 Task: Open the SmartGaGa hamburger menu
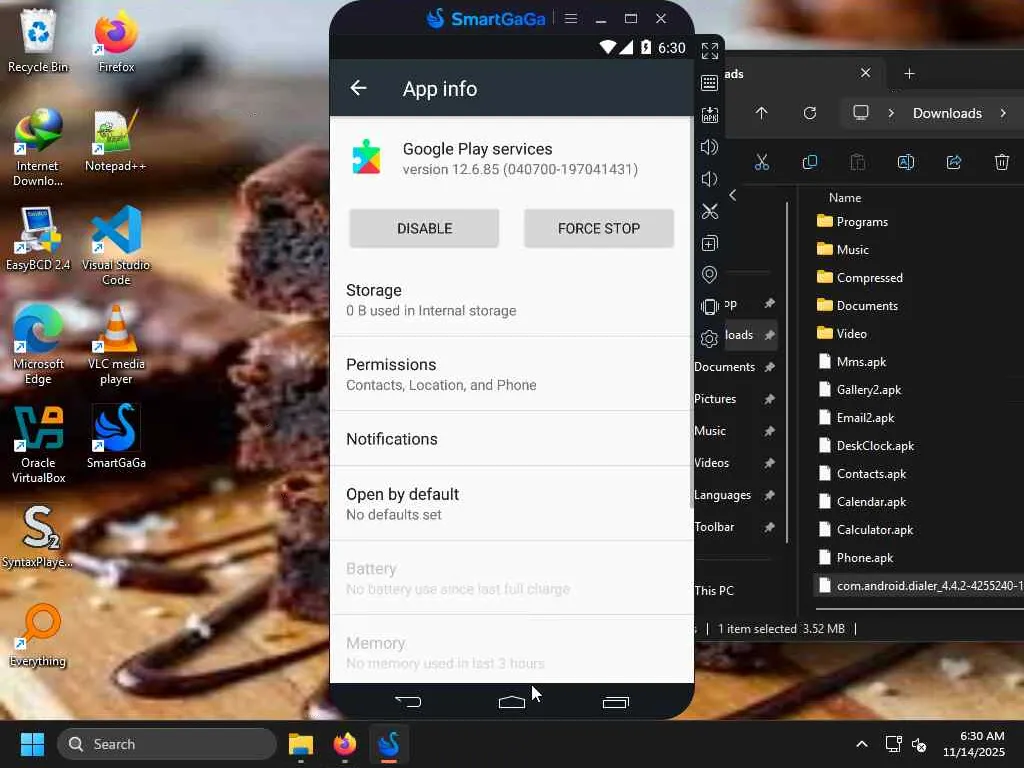571,18
